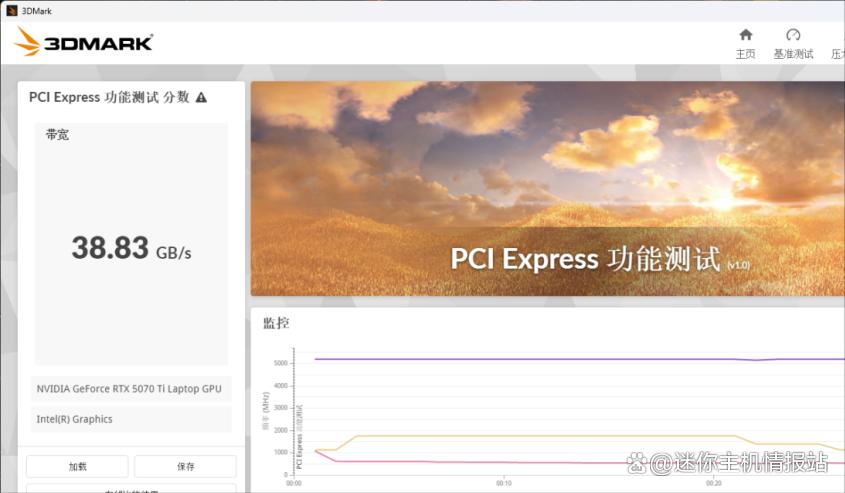Click the 3DMark app icon in title bar
Viewport: 845px width, 493px height.
tap(11, 10)
